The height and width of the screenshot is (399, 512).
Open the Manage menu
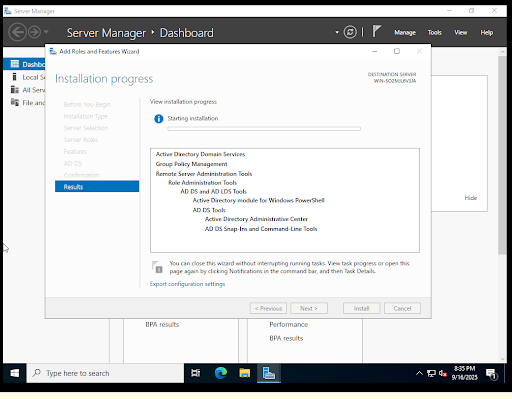point(405,32)
